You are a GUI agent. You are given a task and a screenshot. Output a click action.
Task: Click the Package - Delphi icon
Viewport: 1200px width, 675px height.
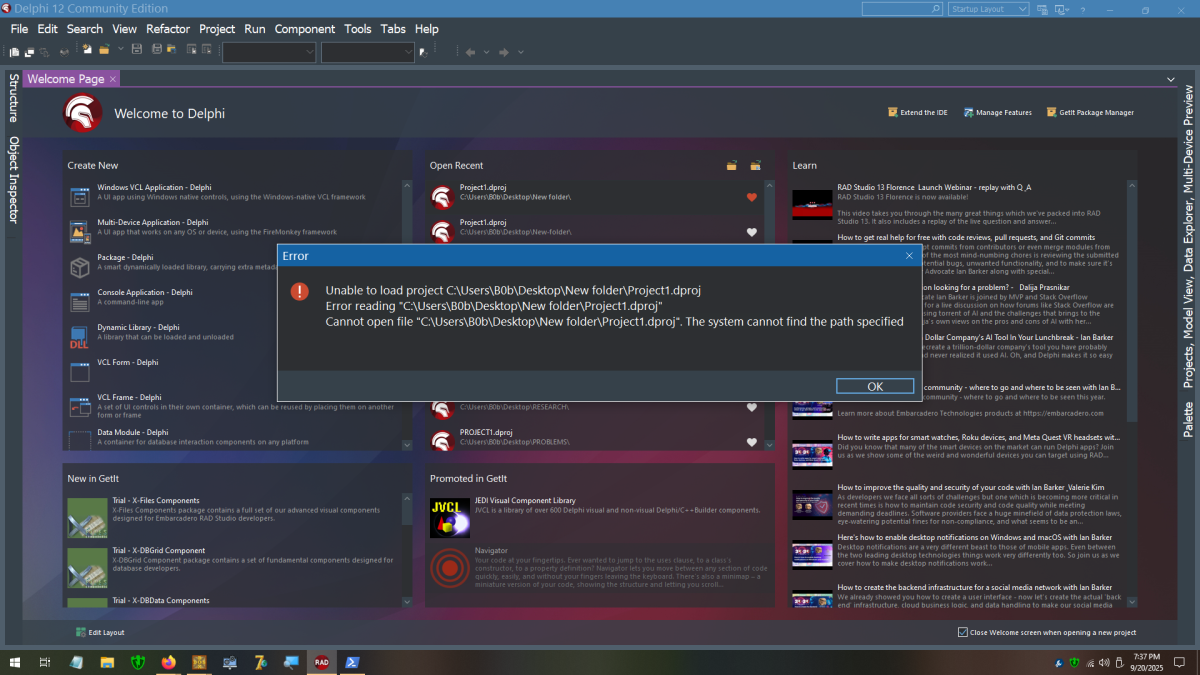click(80, 267)
